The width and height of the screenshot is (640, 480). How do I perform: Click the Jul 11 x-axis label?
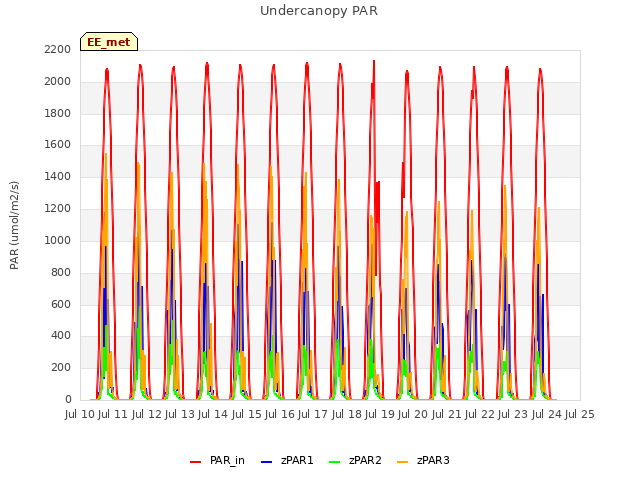[113, 415]
